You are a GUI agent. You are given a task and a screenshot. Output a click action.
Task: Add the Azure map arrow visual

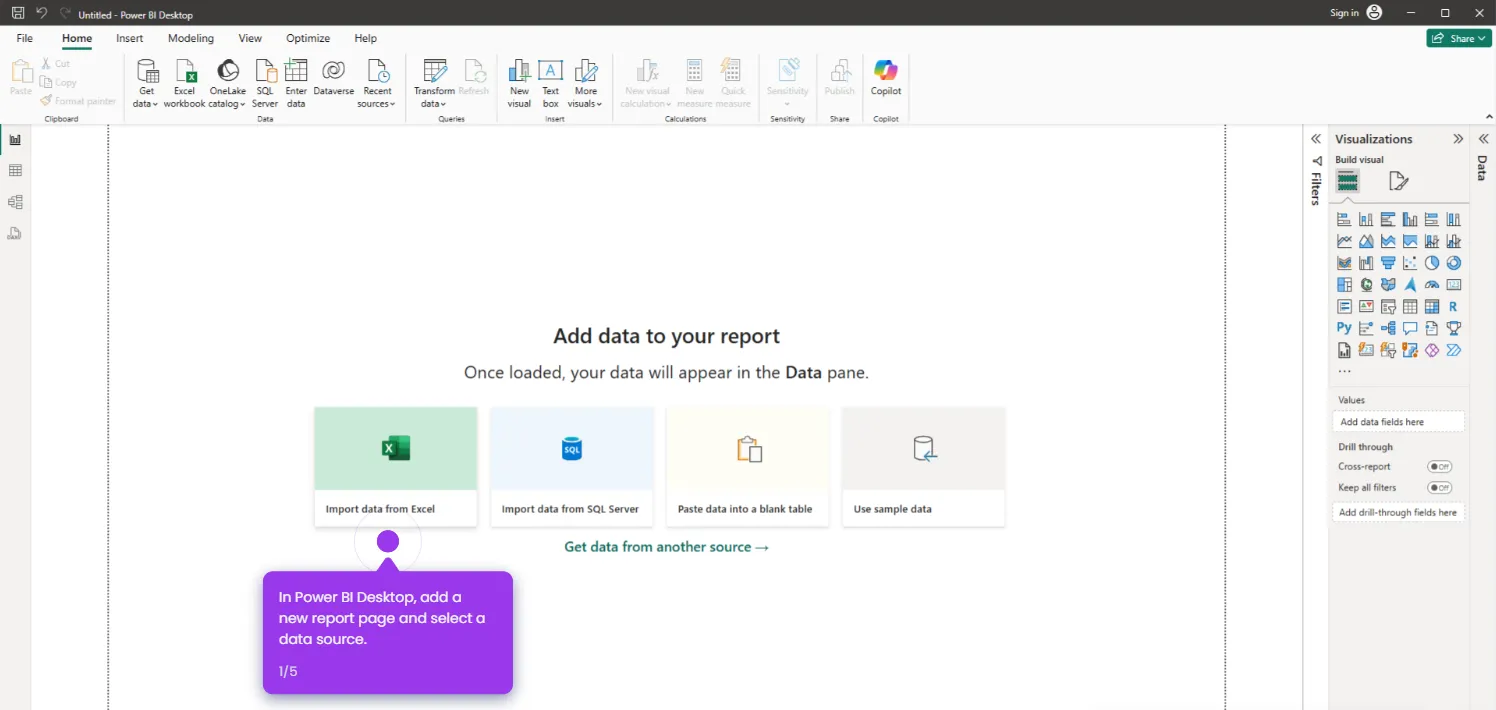(1410, 285)
